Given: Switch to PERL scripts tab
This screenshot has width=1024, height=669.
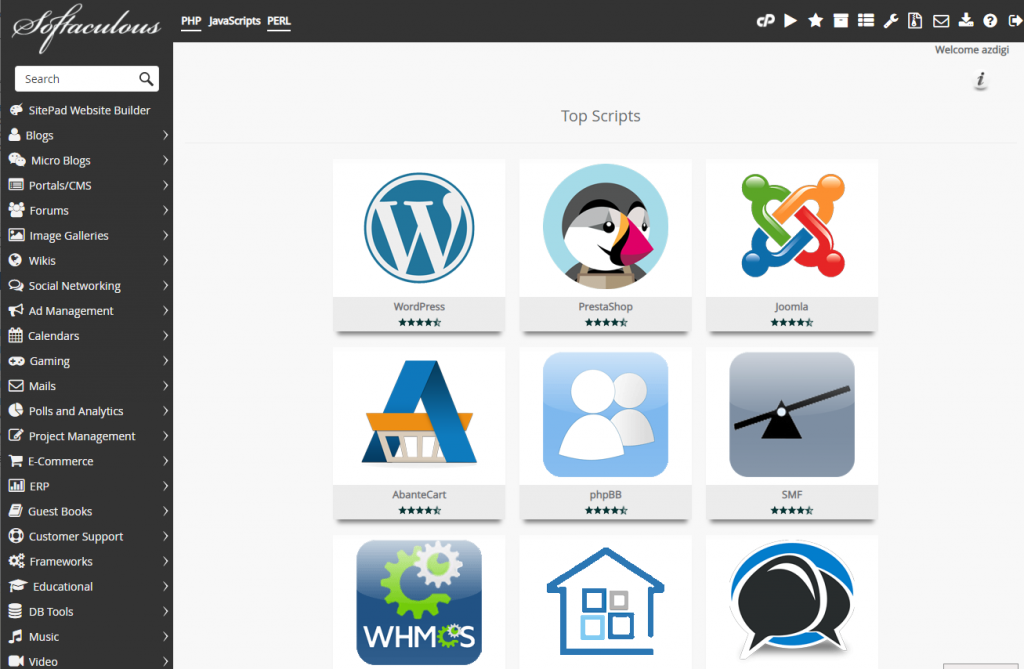Looking at the screenshot, I should [279, 21].
